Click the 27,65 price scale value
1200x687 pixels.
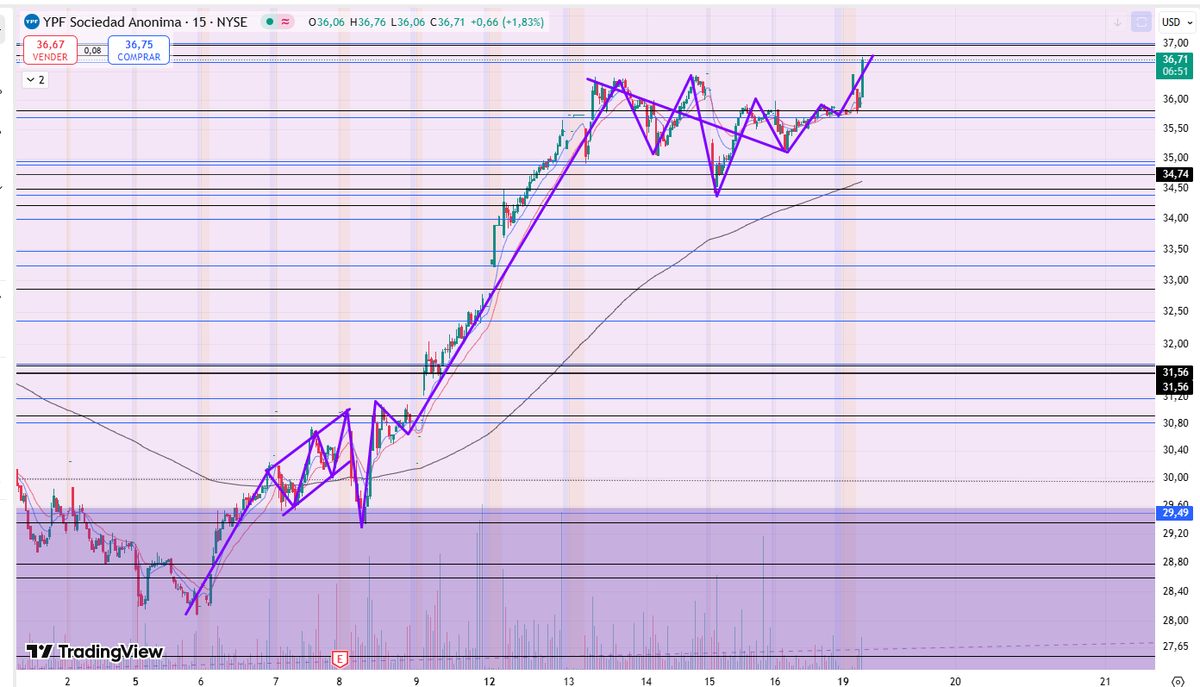pos(1175,648)
